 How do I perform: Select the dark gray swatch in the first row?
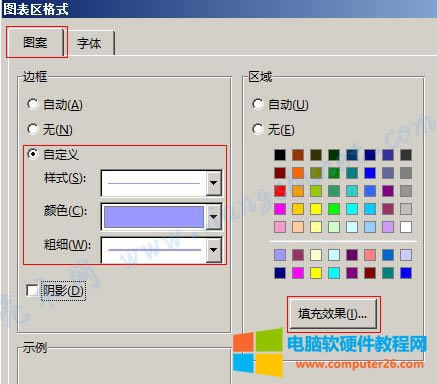pos(406,155)
